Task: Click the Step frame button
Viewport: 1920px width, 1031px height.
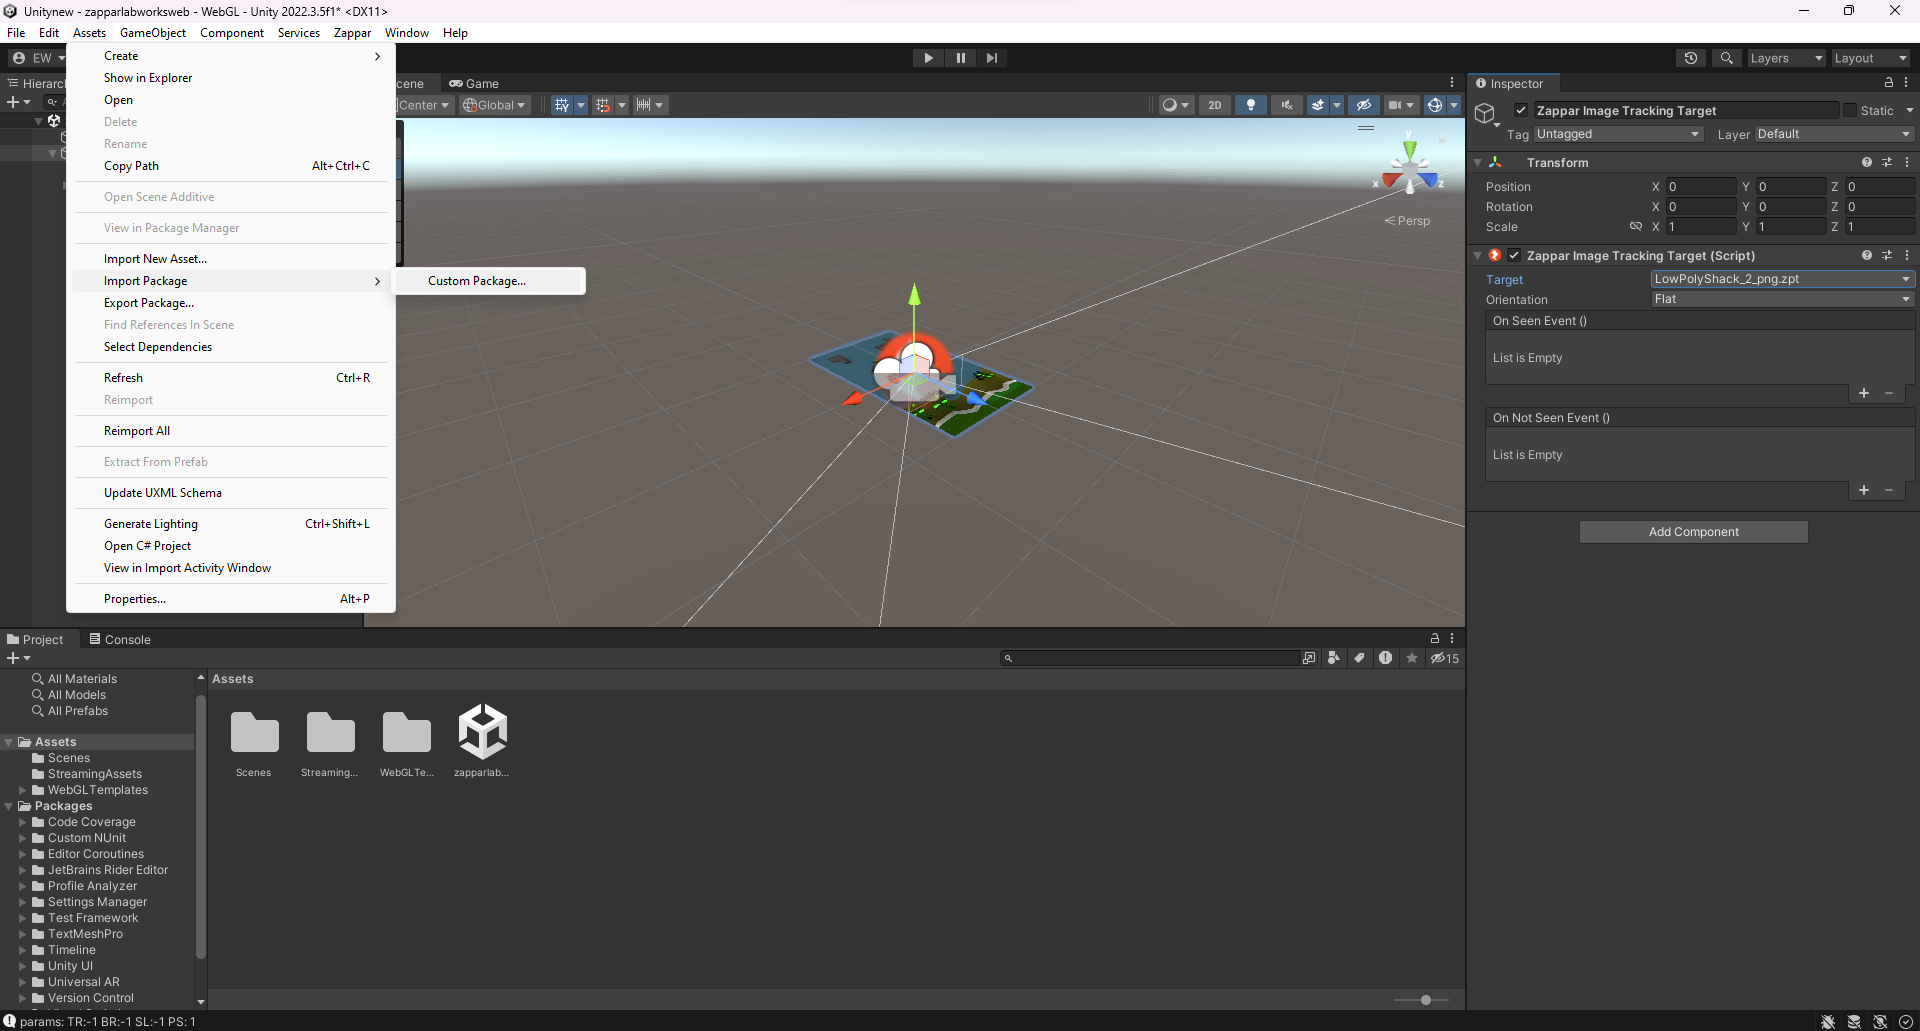Action: (x=991, y=58)
